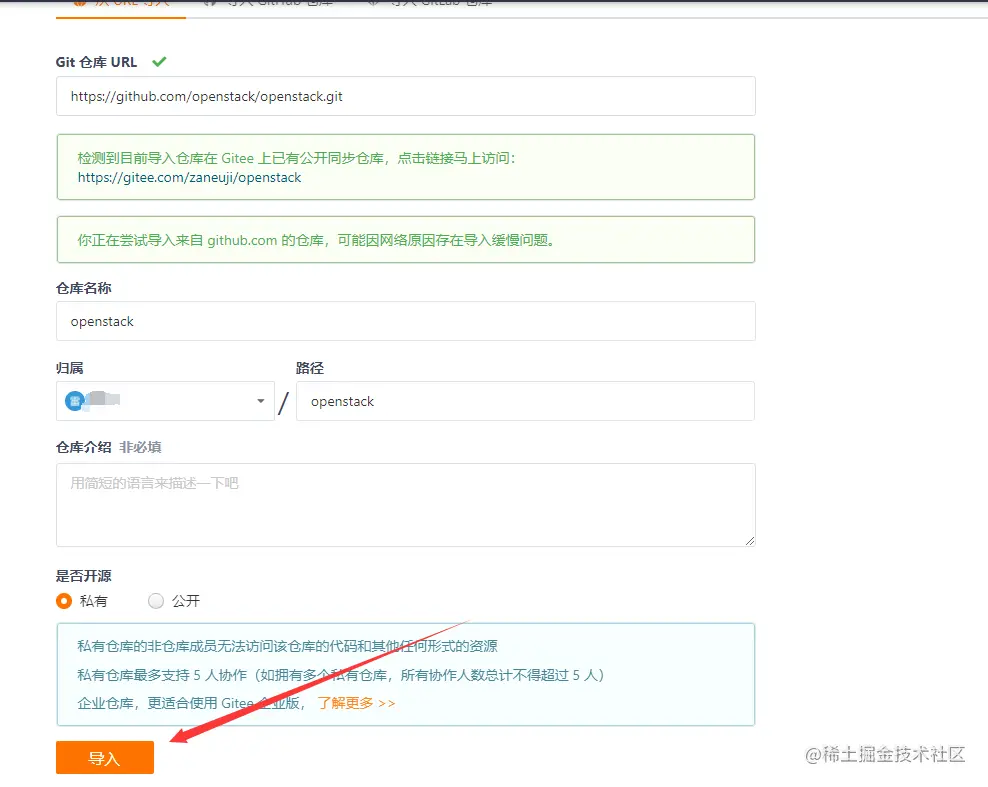Click the green URL validation checkmark icon
The width and height of the screenshot is (988, 787).
point(159,62)
